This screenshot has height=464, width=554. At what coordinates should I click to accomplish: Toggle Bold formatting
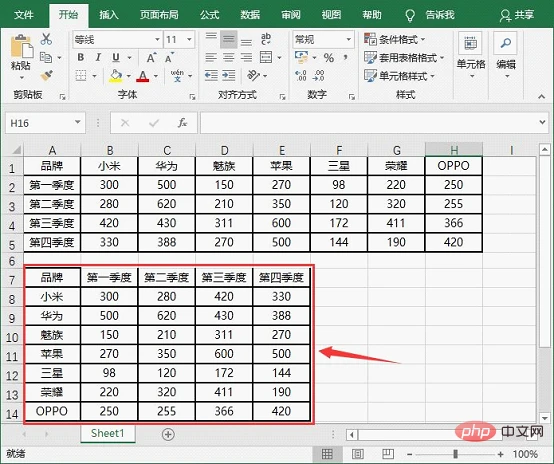(81, 57)
